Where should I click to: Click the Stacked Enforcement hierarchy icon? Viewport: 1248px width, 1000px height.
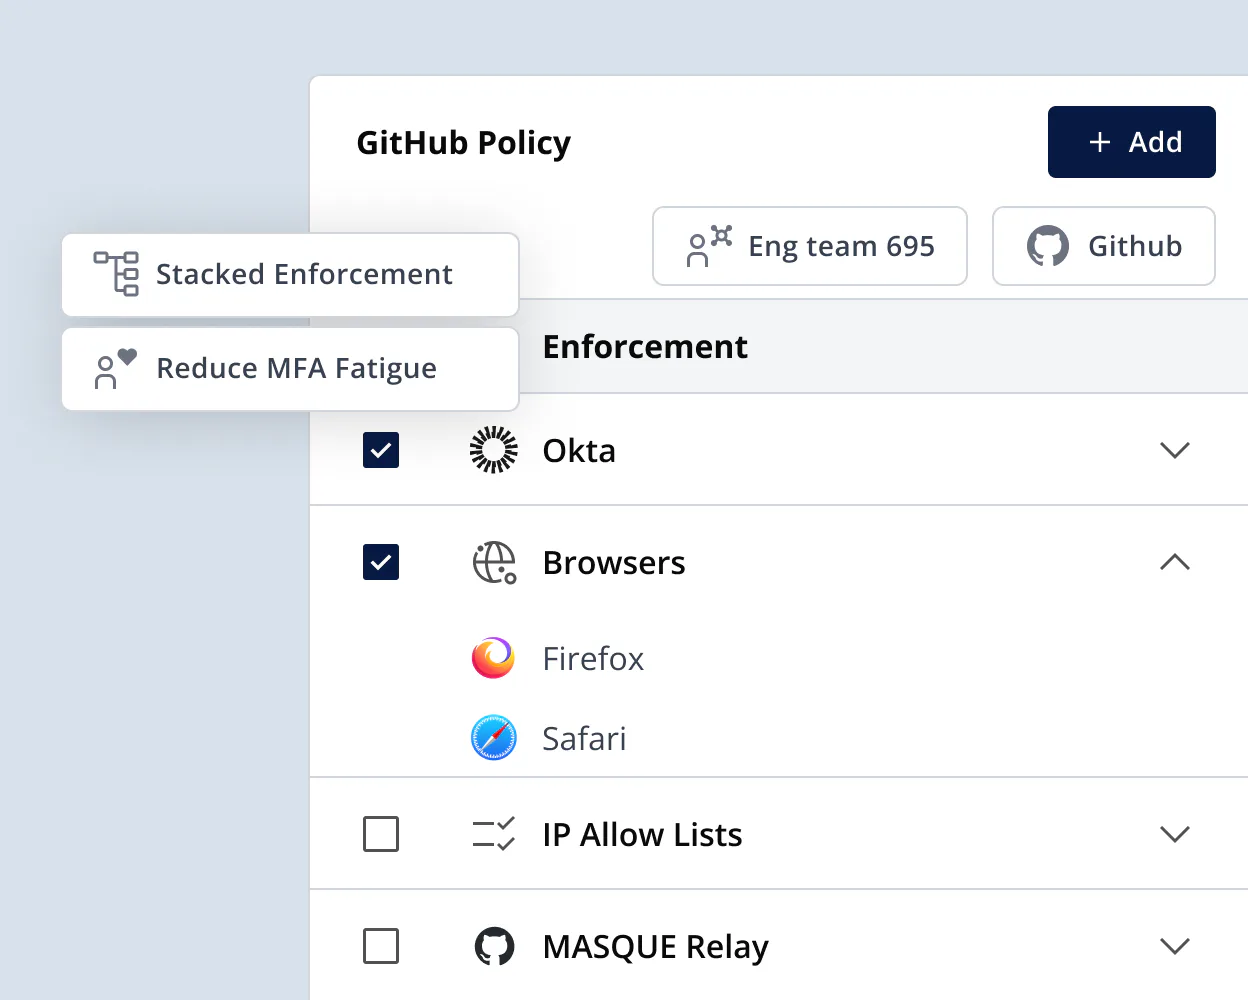coord(116,274)
